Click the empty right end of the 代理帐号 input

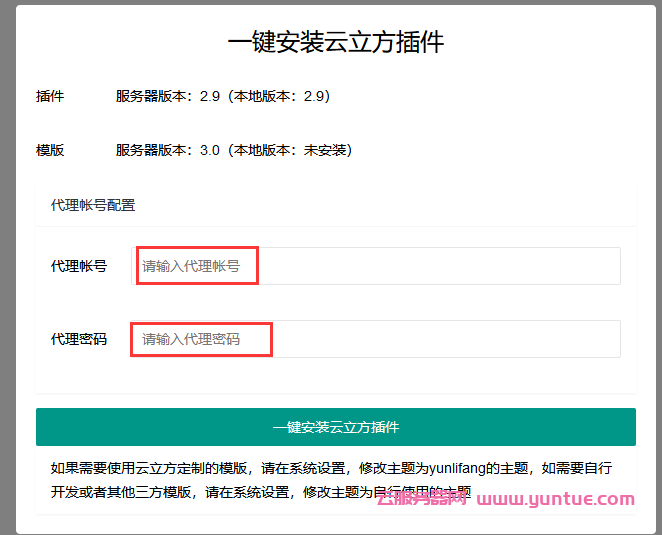(x=580, y=266)
